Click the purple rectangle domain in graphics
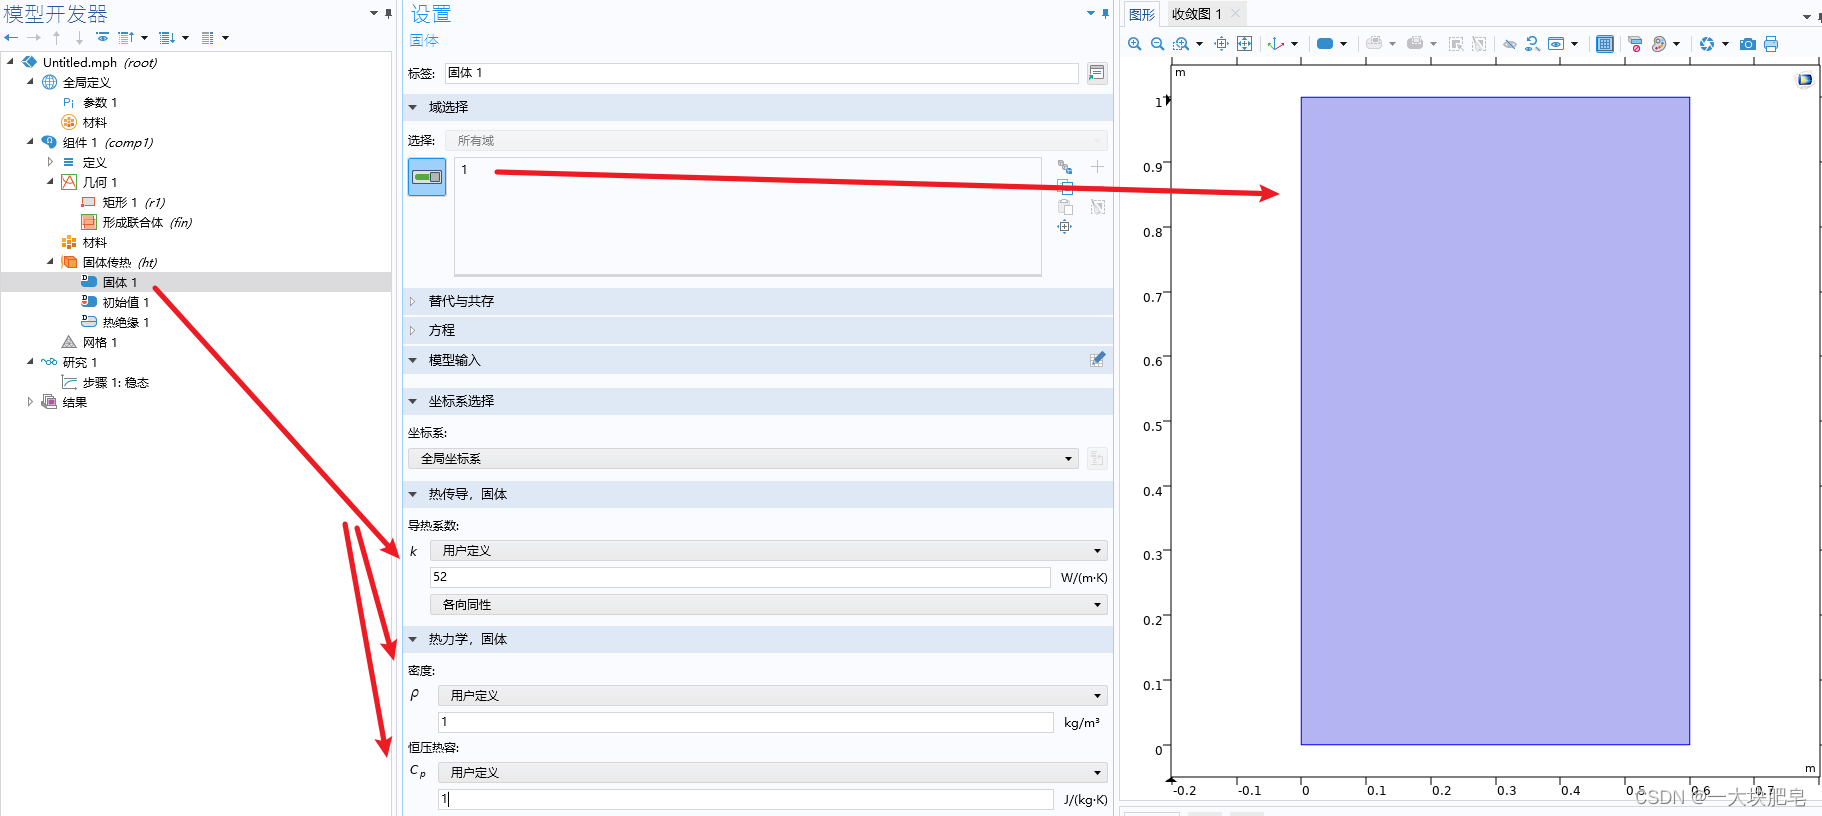 (x=1495, y=421)
